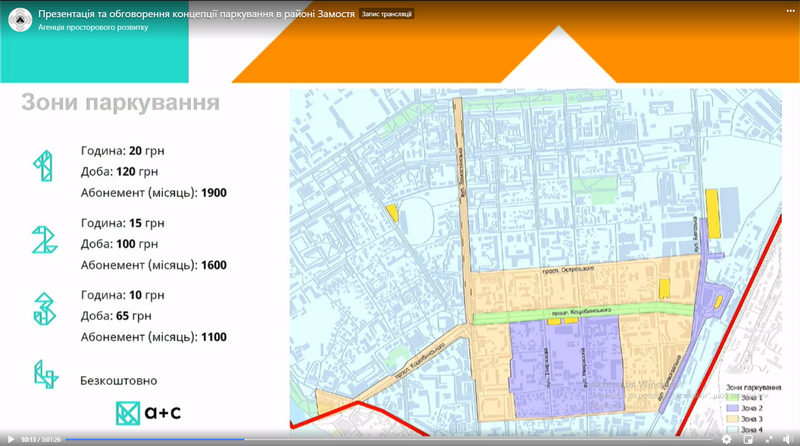Screen dimensions: 800x446
Task: Open Агенція просторового розвитку page link
Action: [x=92, y=27]
